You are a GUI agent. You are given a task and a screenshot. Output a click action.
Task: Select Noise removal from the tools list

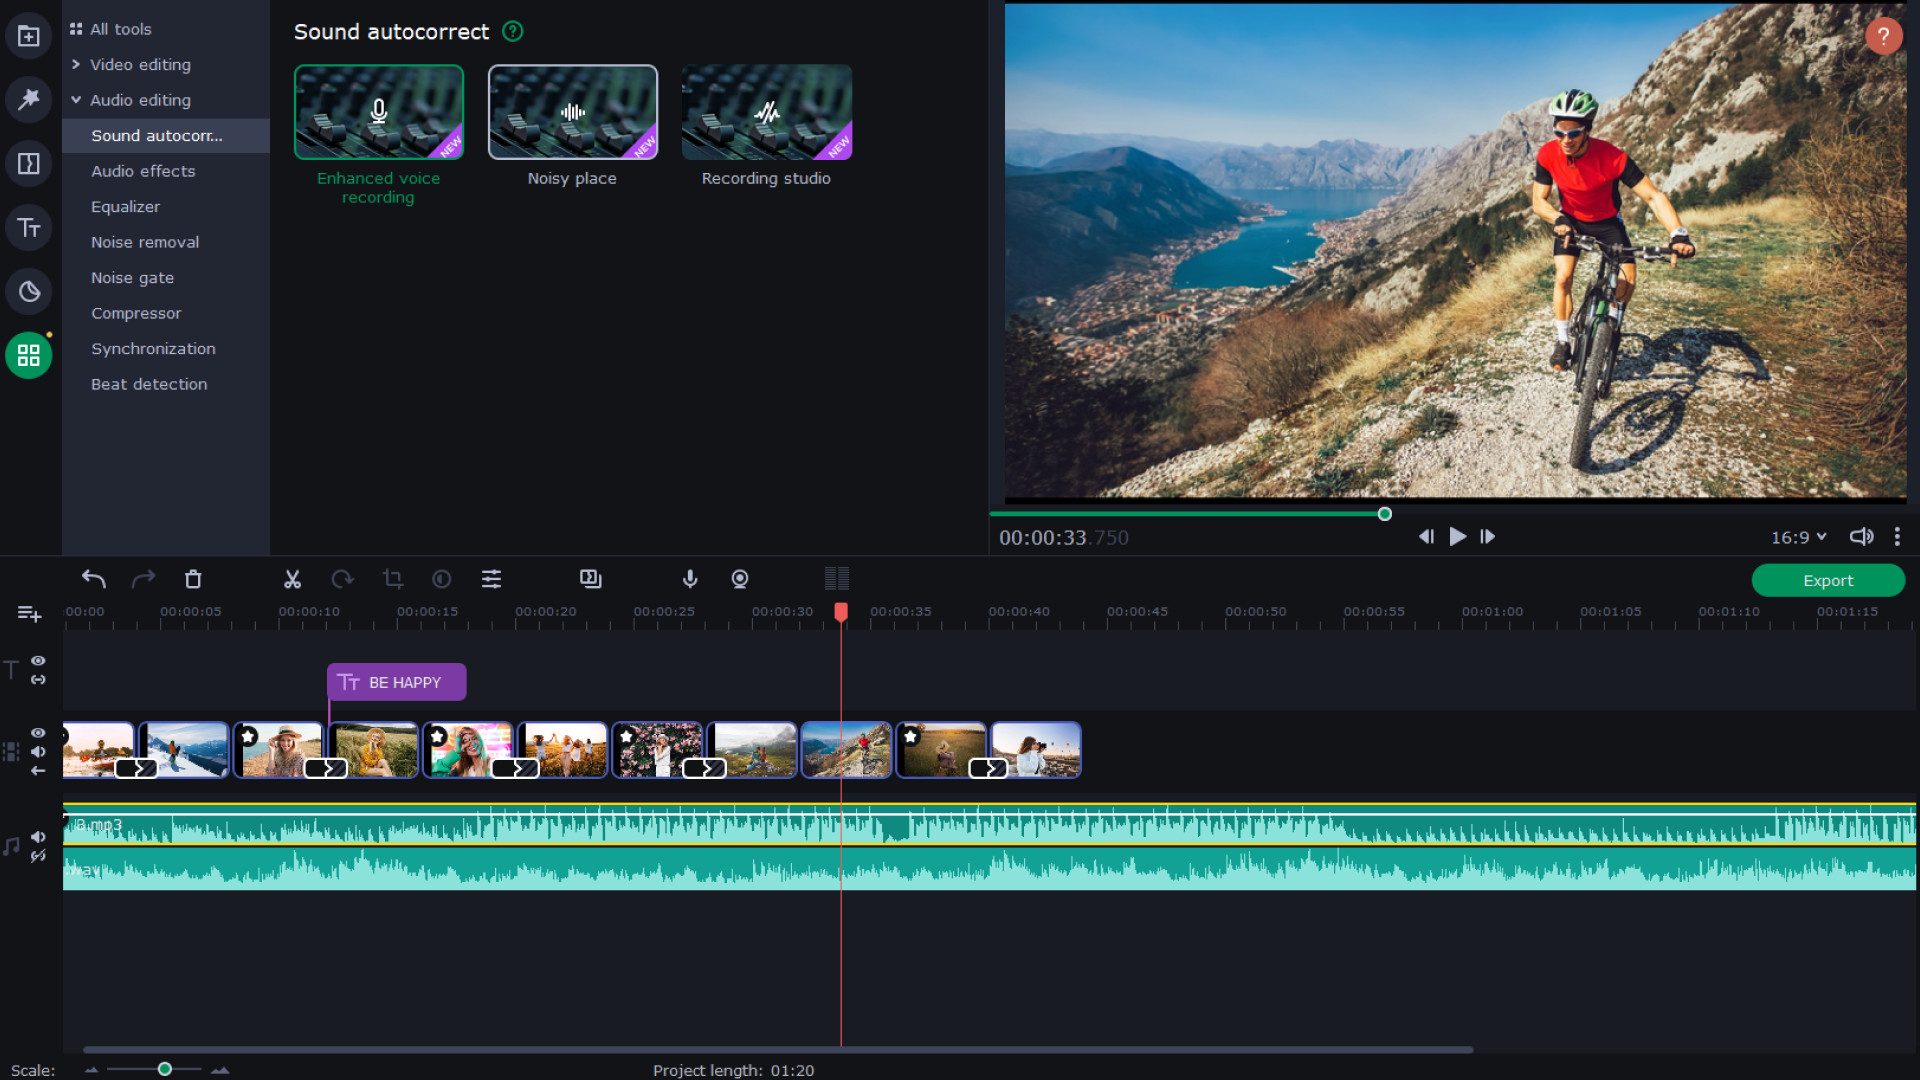(x=144, y=242)
